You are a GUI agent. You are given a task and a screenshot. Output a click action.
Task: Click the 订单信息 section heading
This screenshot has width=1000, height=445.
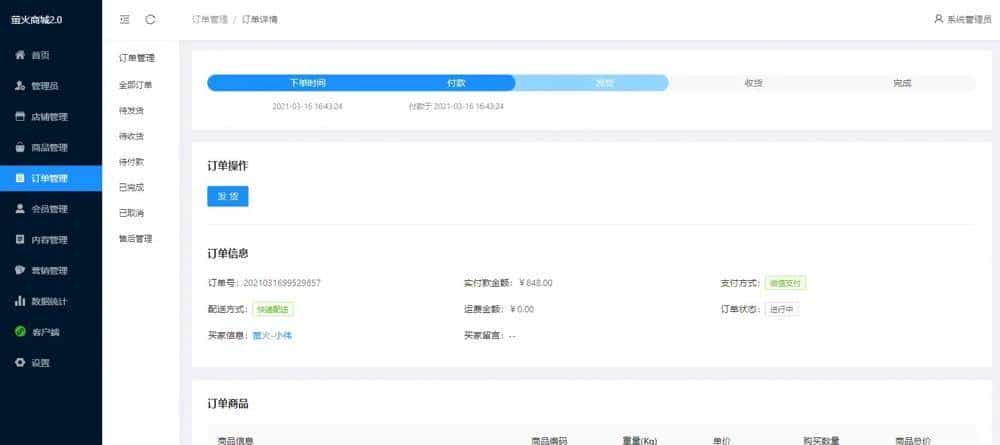pyautogui.click(x=228, y=253)
